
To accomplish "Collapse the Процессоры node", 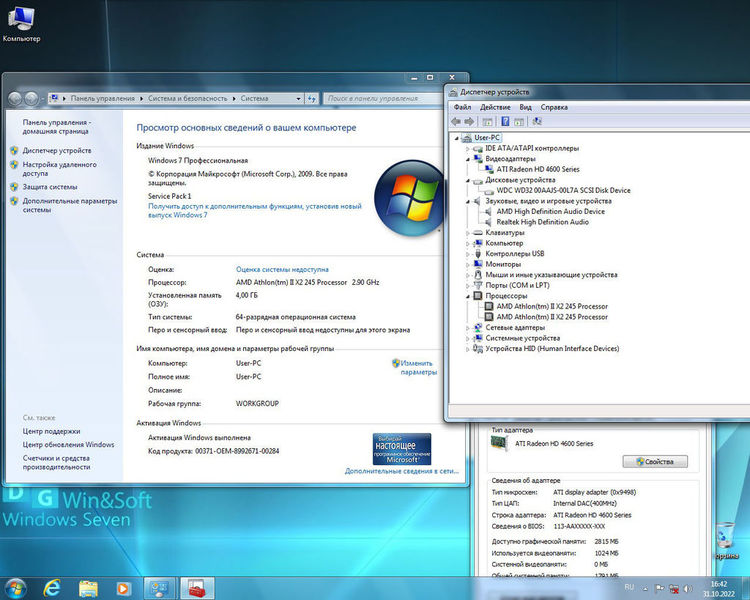I will (x=468, y=296).
